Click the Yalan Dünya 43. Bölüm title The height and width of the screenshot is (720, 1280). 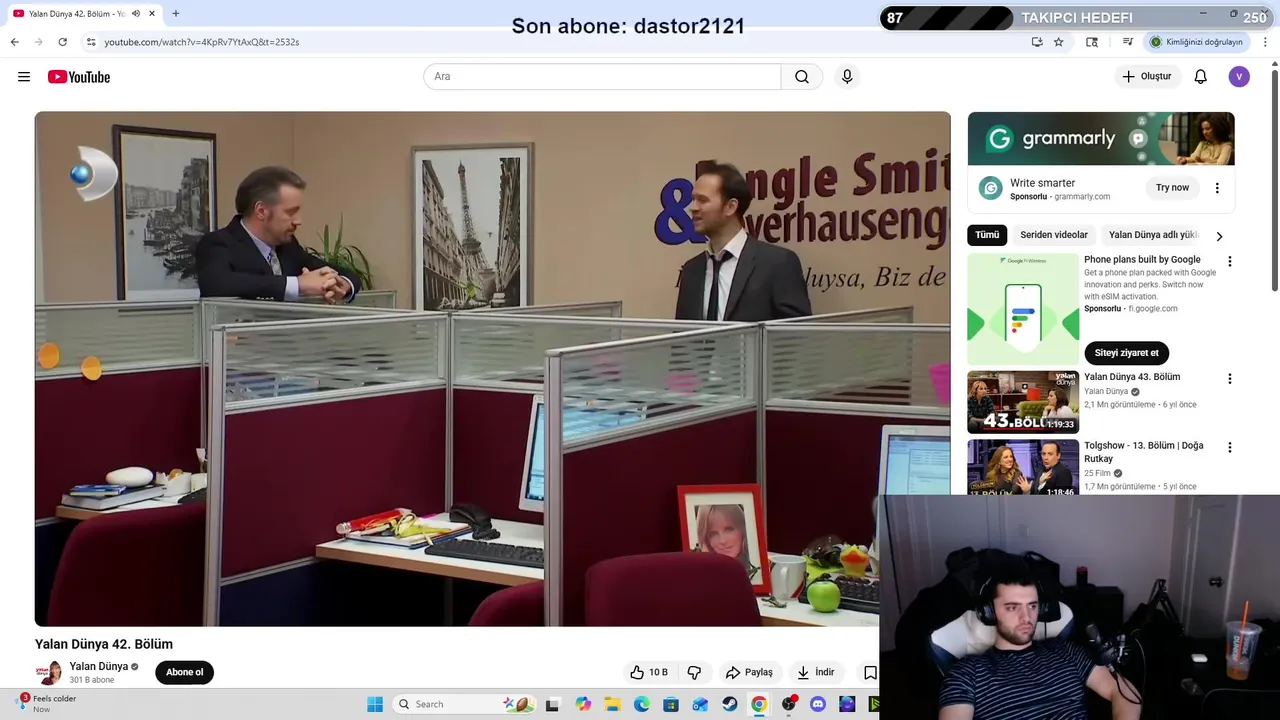tap(1132, 377)
